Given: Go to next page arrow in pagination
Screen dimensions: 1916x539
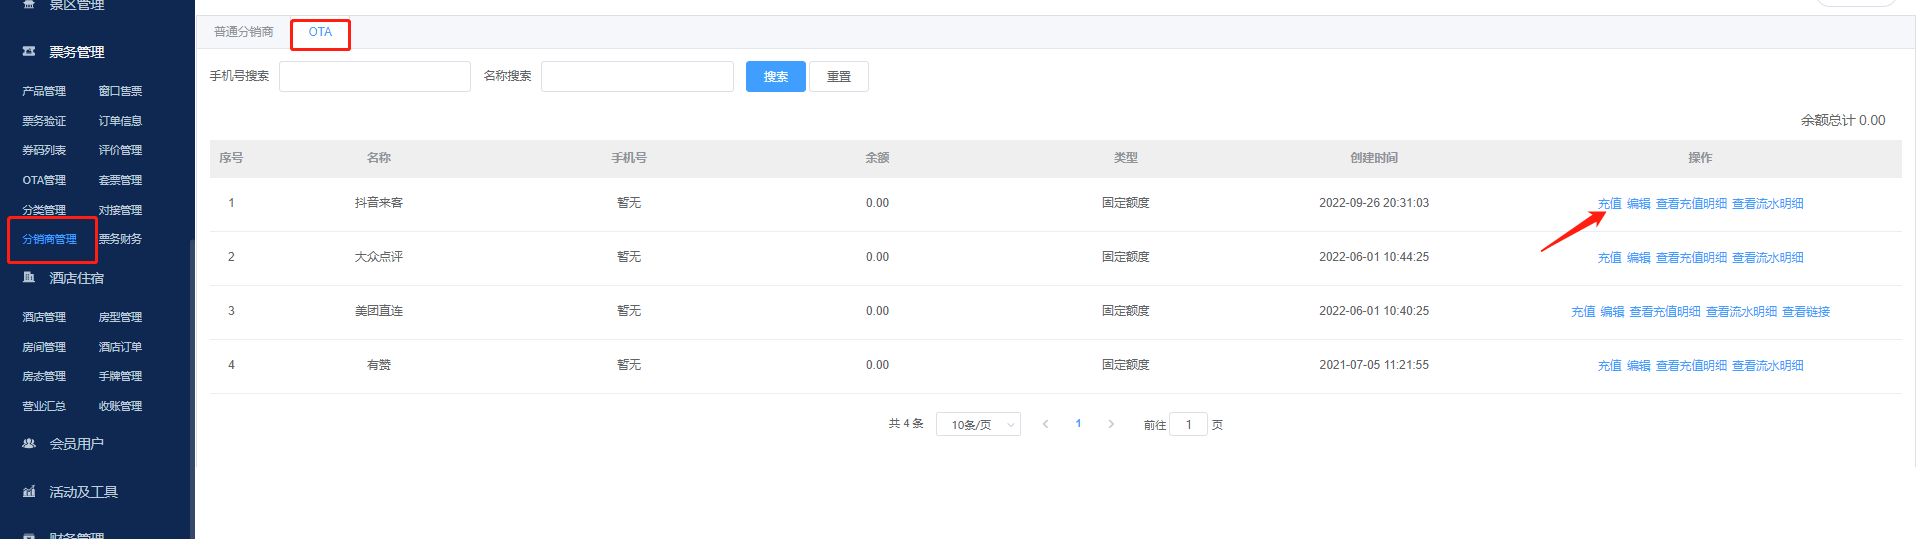Looking at the screenshot, I should (x=1110, y=424).
